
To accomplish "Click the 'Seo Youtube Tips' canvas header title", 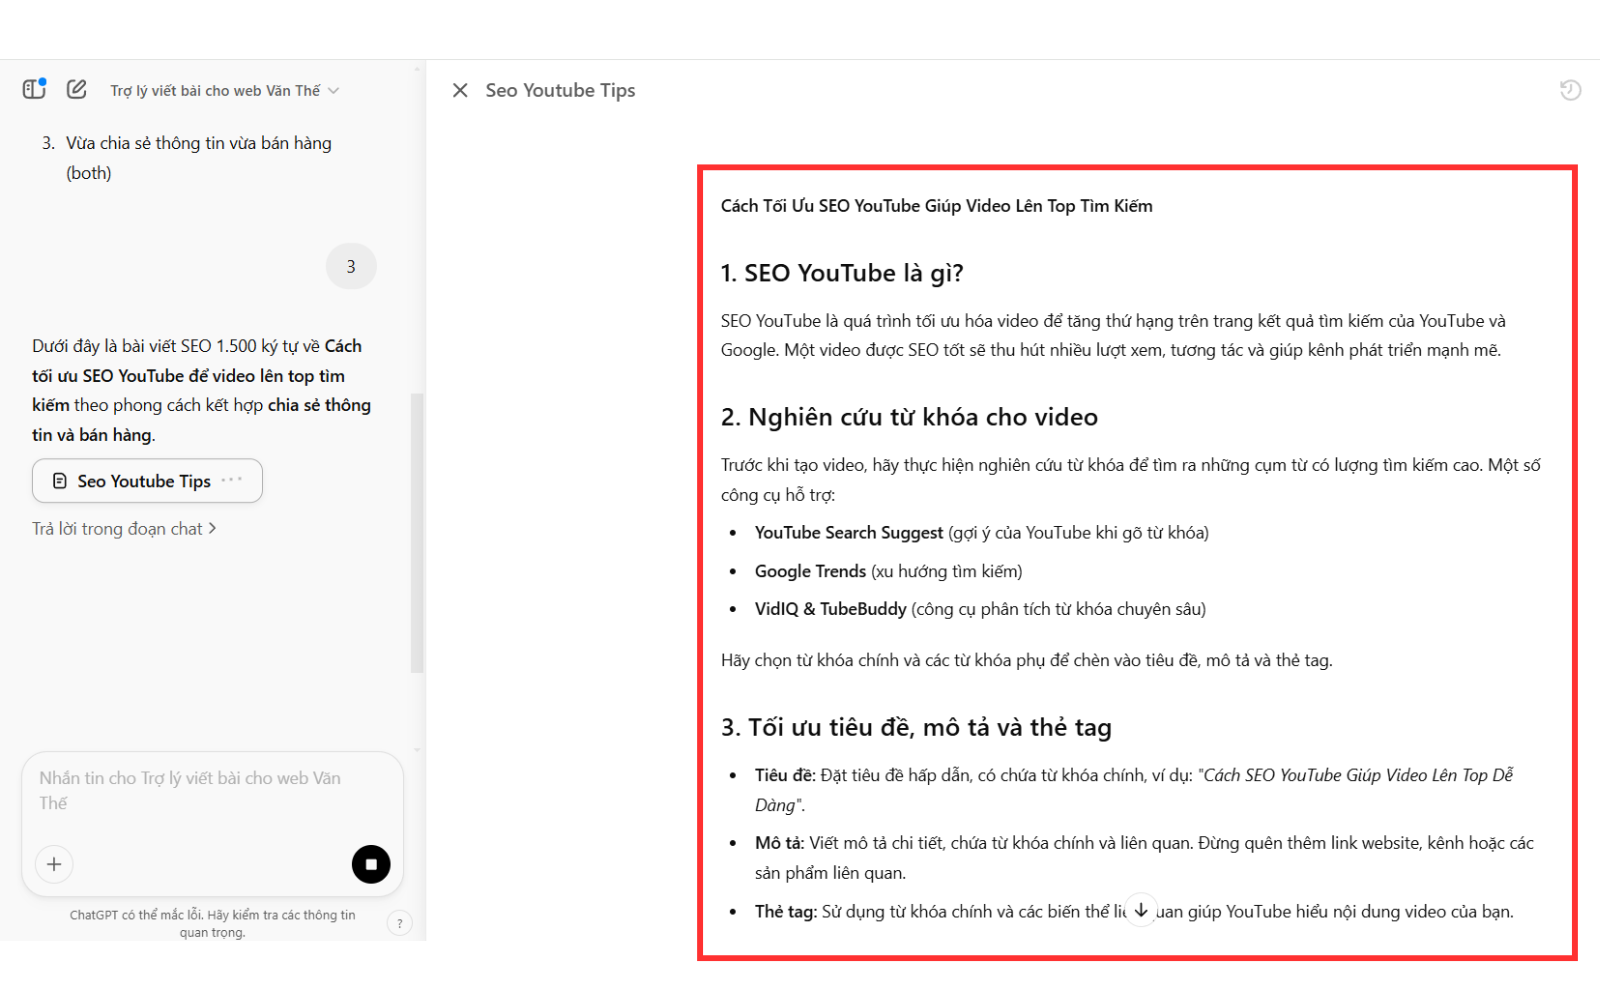I will [560, 90].
